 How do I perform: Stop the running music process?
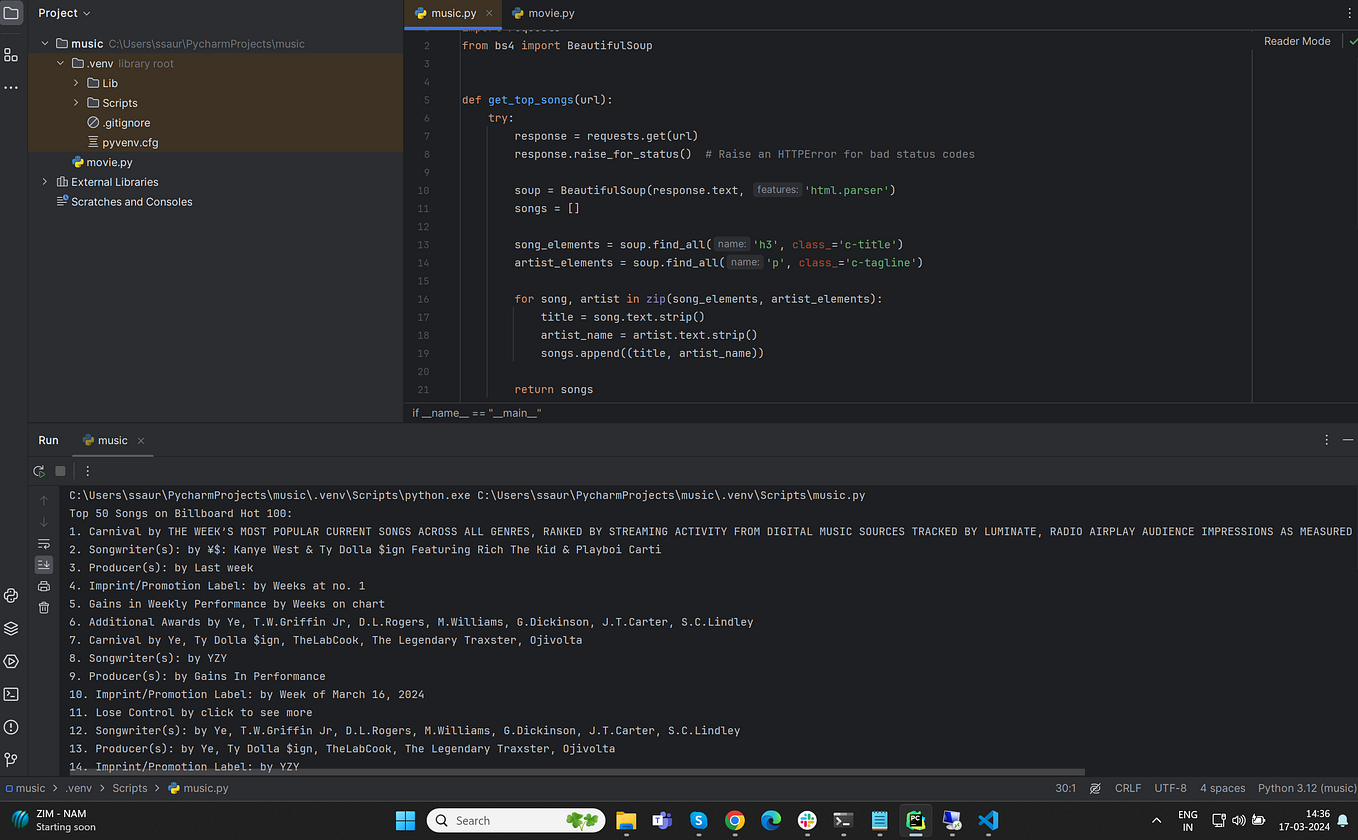click(x=59, y=471)
